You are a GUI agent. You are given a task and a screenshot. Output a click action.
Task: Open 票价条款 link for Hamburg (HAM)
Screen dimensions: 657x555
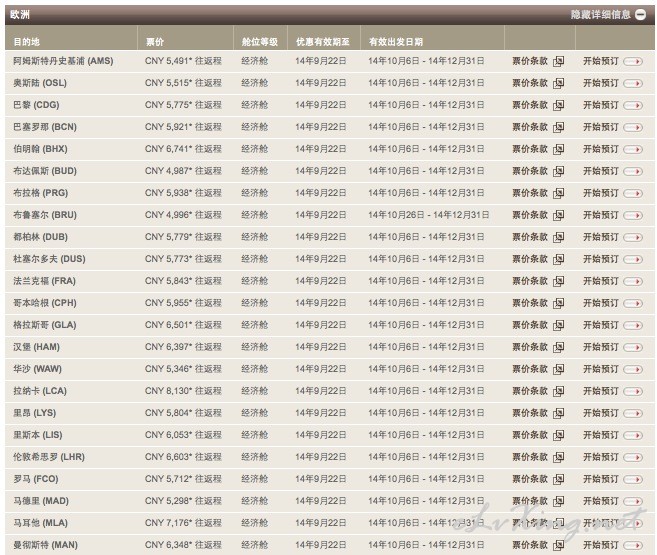[x=530, y=347]
